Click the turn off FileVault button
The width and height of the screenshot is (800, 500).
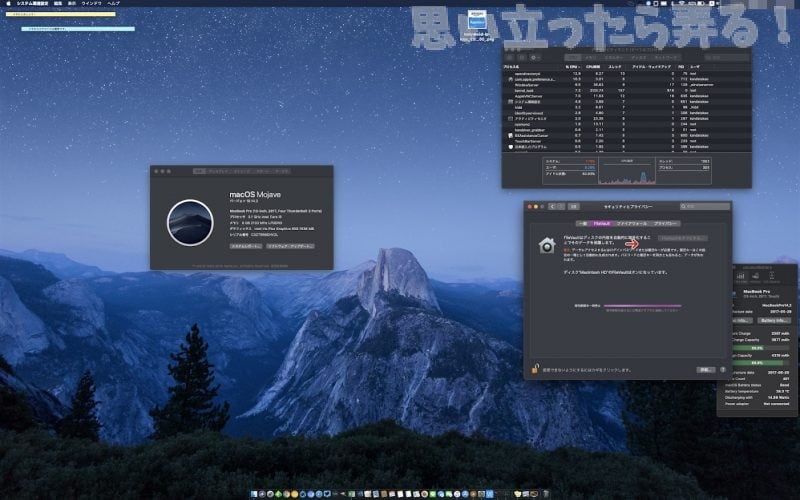pos(683,238)
